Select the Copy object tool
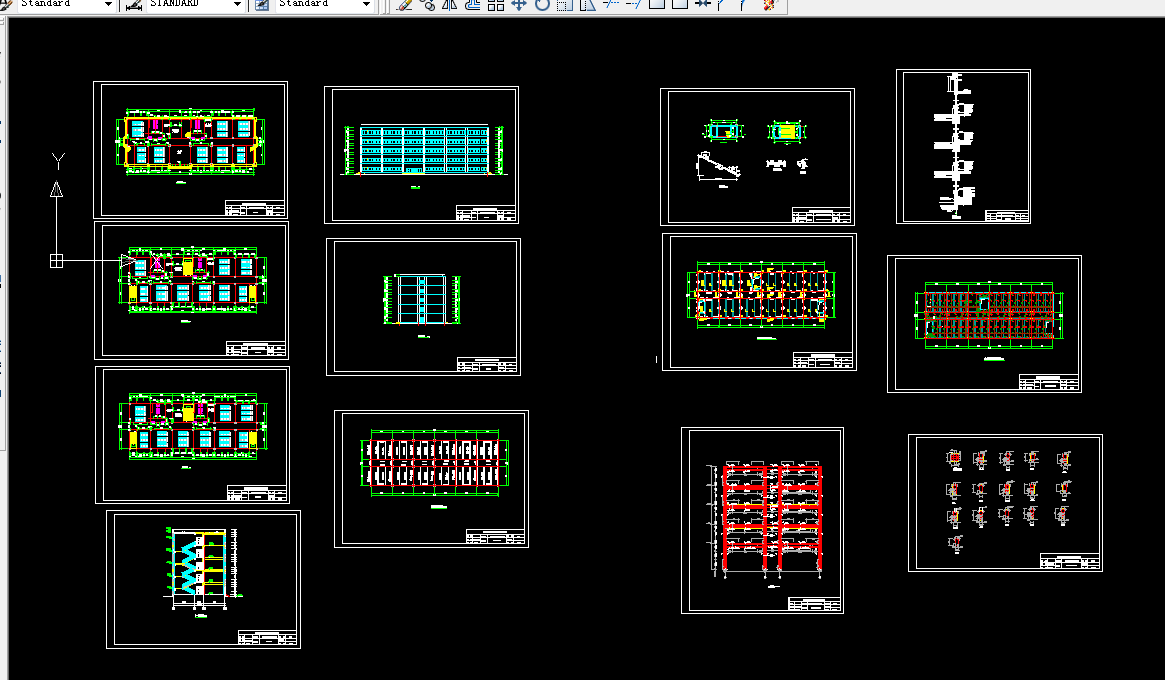 (x=427, y=4)
